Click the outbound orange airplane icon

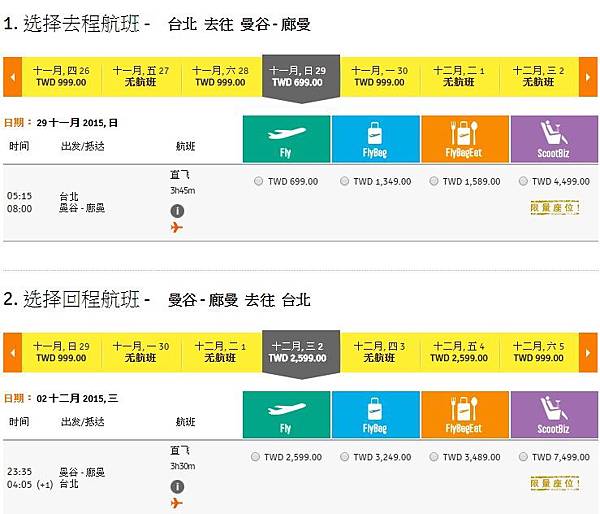tap(177, 228)
